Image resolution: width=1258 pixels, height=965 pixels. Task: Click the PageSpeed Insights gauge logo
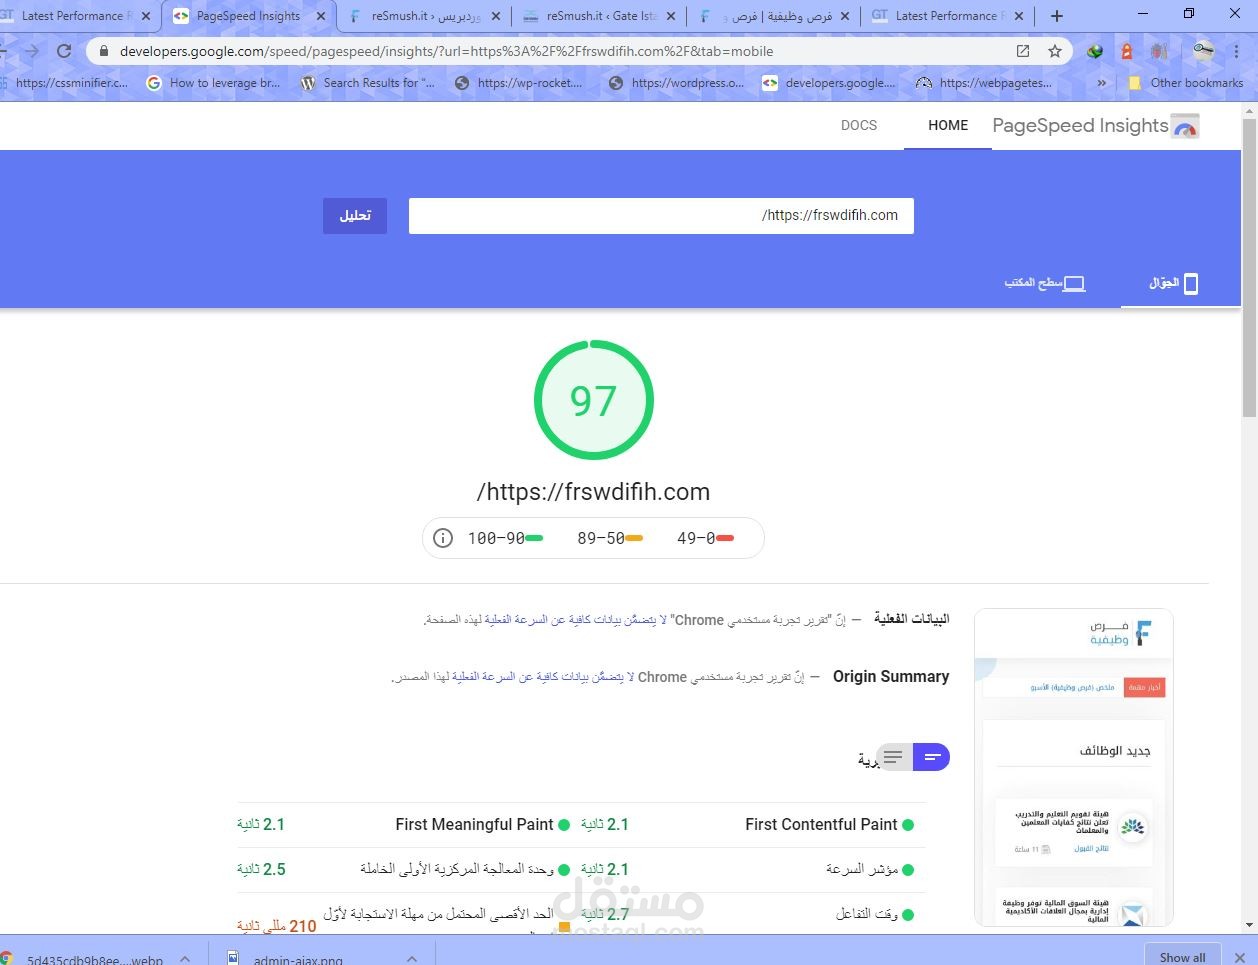coord(1185,126)
